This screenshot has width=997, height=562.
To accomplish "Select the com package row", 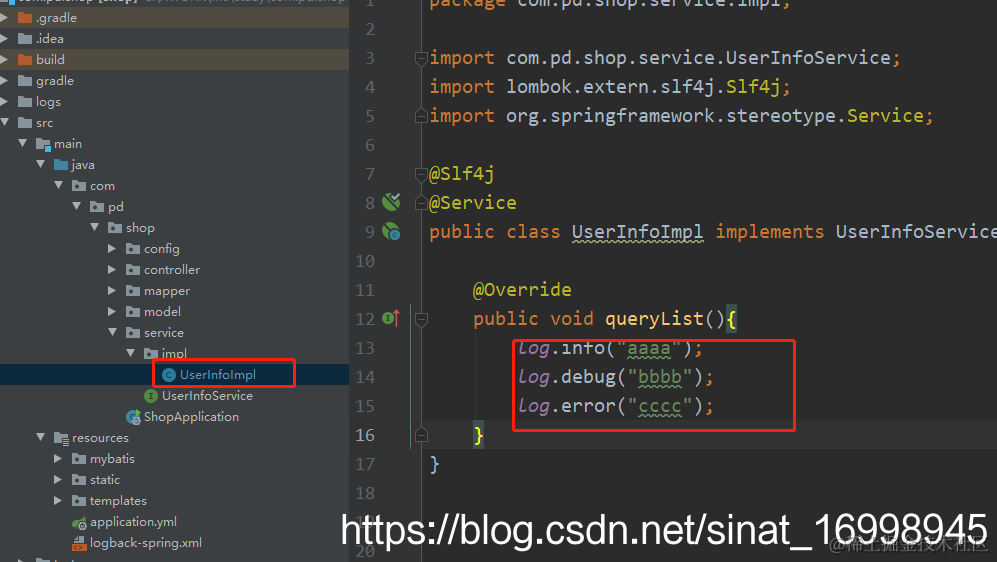I will pyautogui.click(x=174, y=186).
